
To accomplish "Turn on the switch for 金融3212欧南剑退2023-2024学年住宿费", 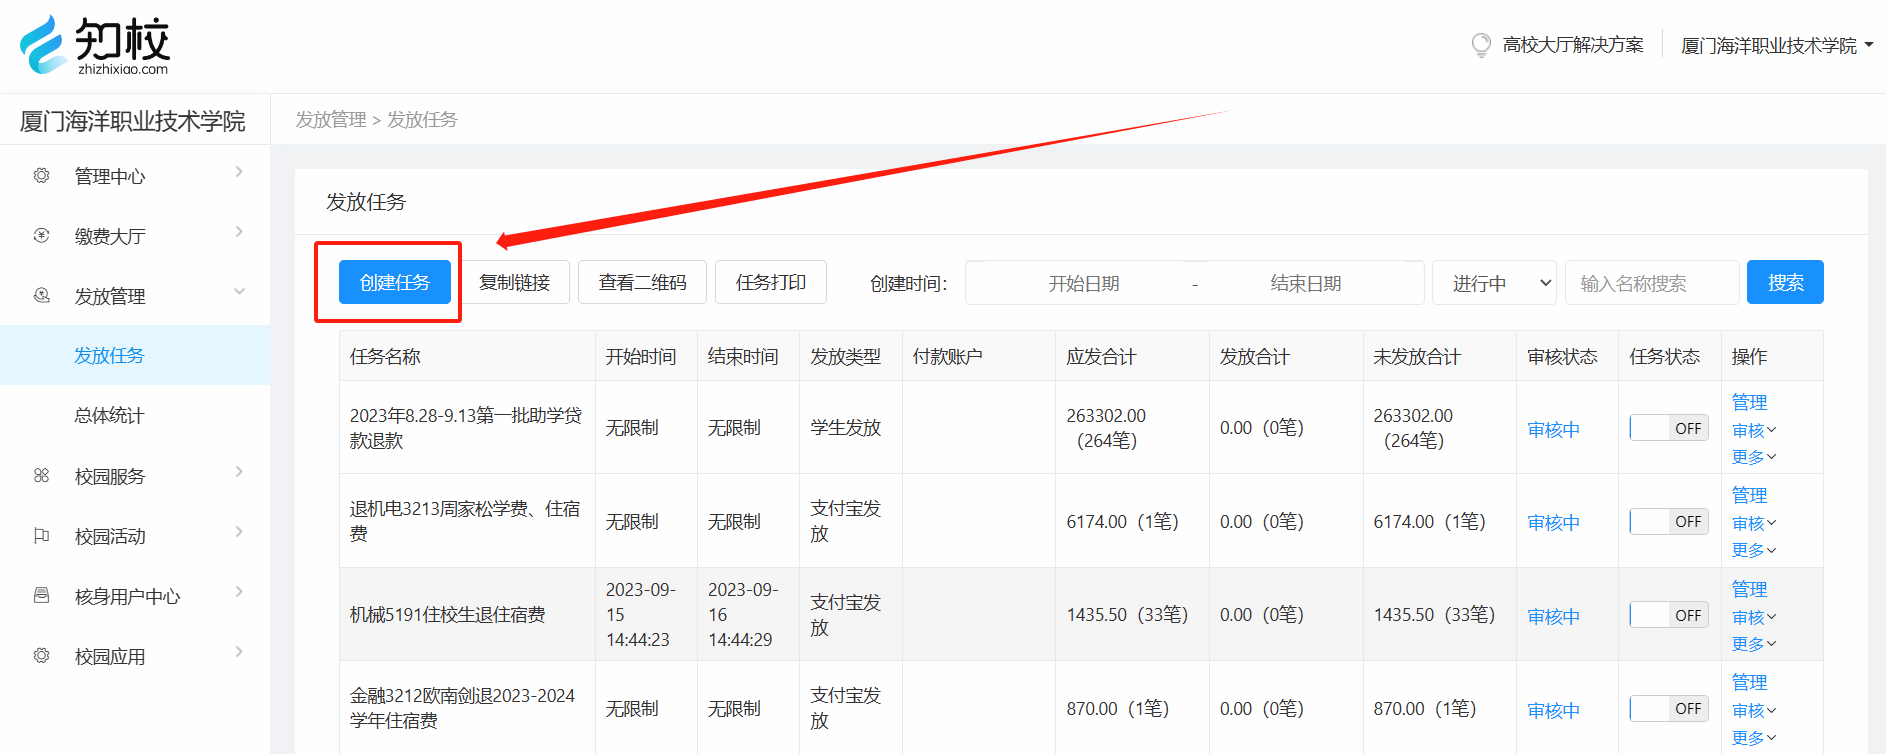I will (1668, 708).
